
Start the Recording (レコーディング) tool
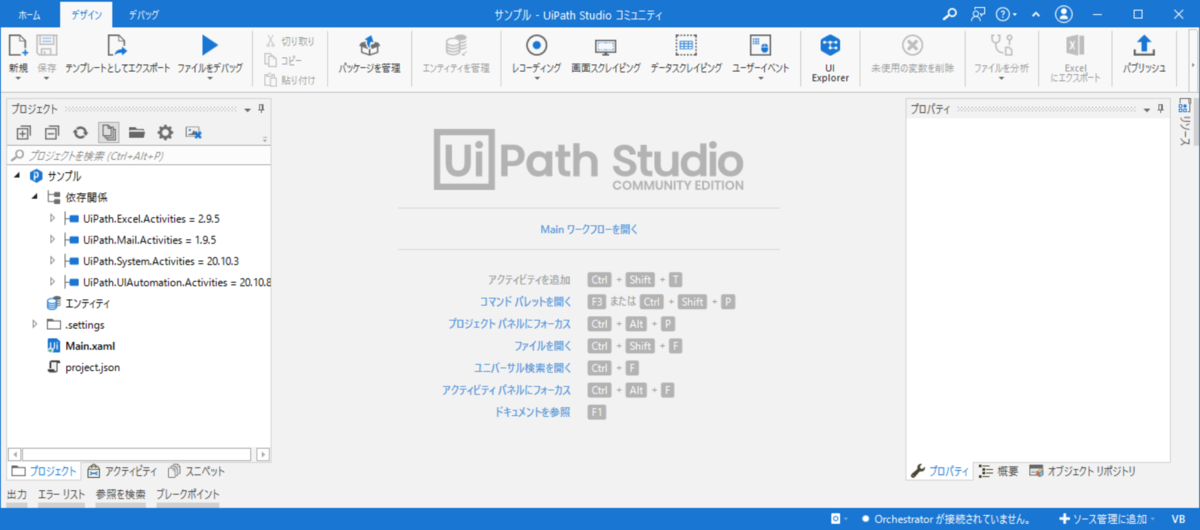pyautogui.click(x=536, y=57)
